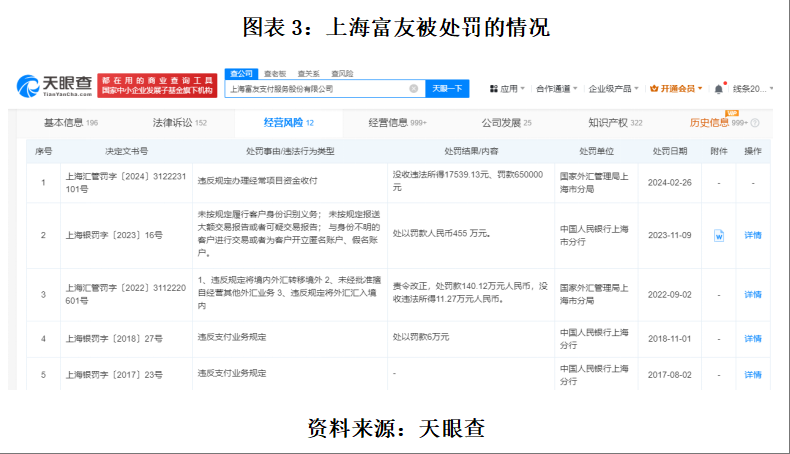Viewport: 790px width, 454px height.
Task: Expand the 企业级产品 dropdown
Action: (614, 89)
